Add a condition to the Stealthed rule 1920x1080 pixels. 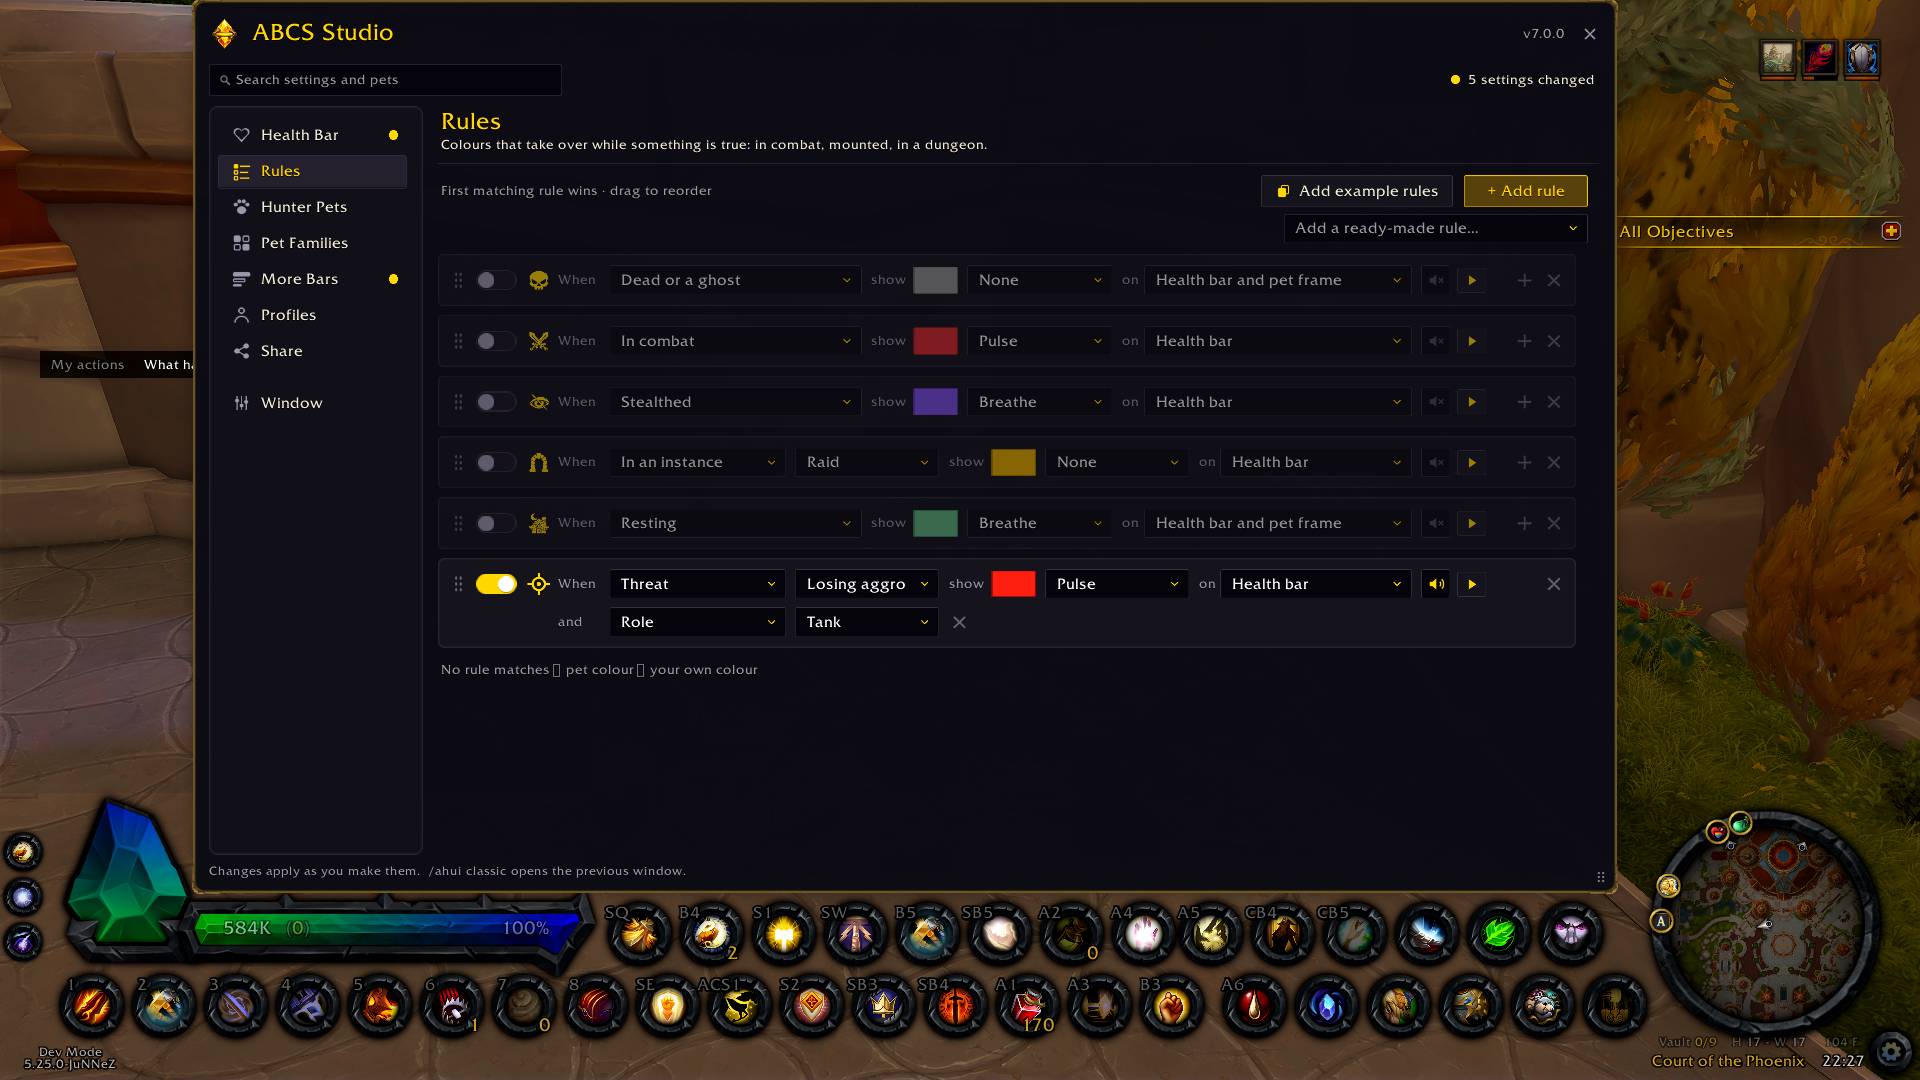tap(1524, 402)
